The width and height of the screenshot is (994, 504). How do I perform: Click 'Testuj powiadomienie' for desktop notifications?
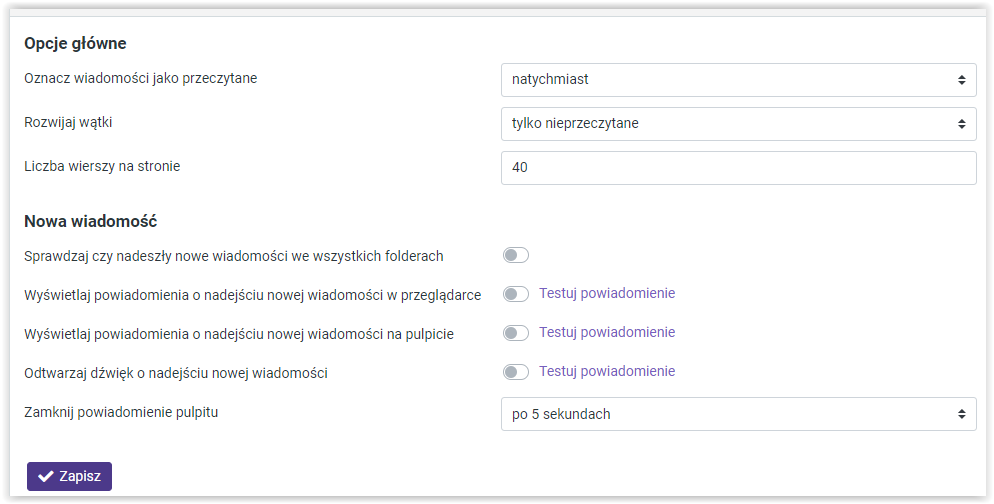[607, 332]
